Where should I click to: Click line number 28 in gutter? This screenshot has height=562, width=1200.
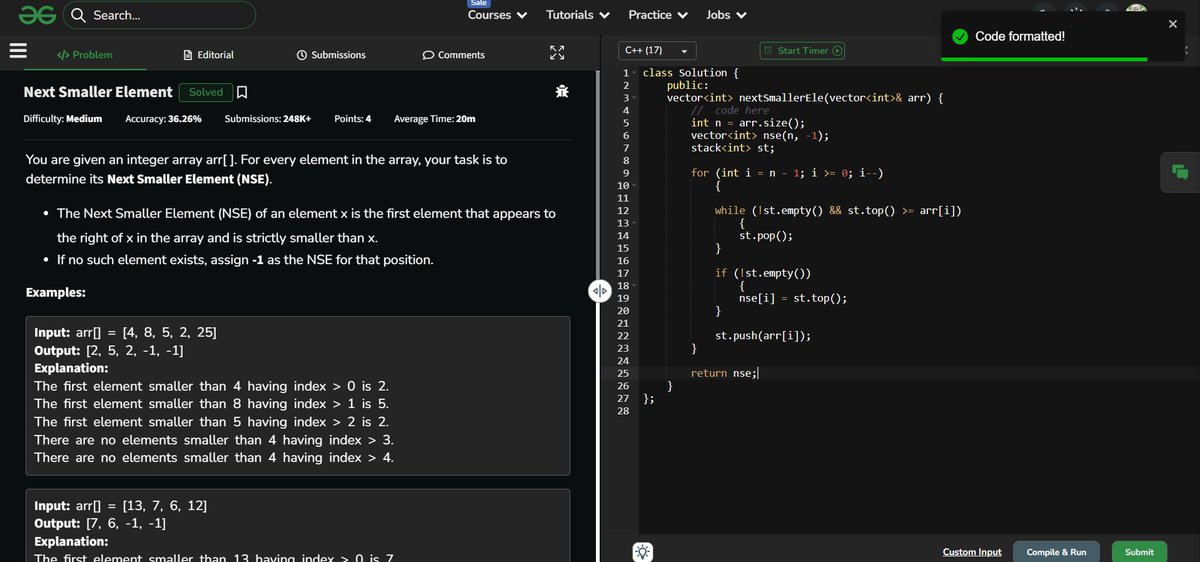[x=623, y=411]
